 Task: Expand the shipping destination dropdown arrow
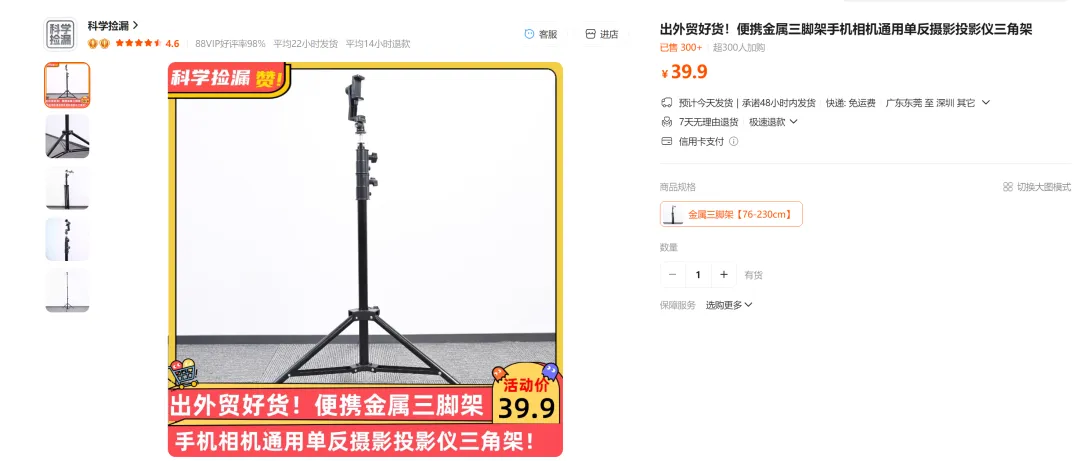[x=986, y=103]
